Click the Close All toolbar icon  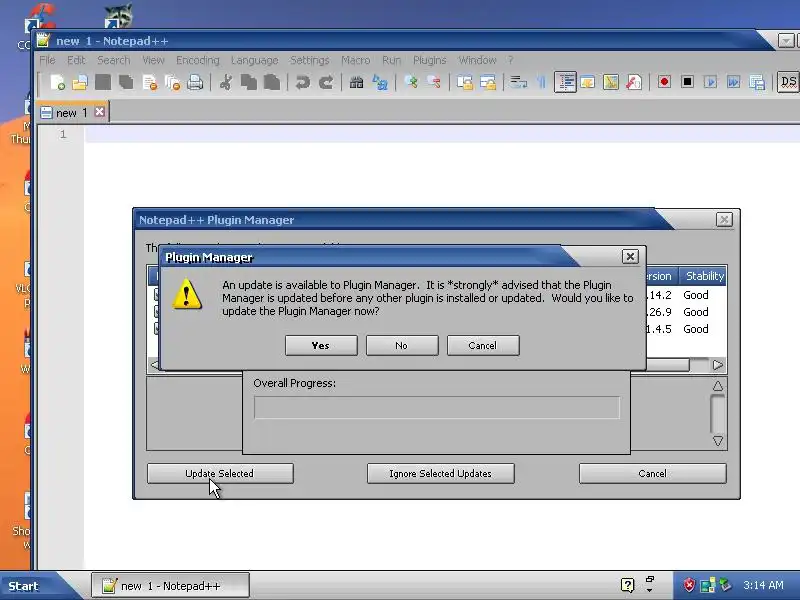[x=172, y=82]
